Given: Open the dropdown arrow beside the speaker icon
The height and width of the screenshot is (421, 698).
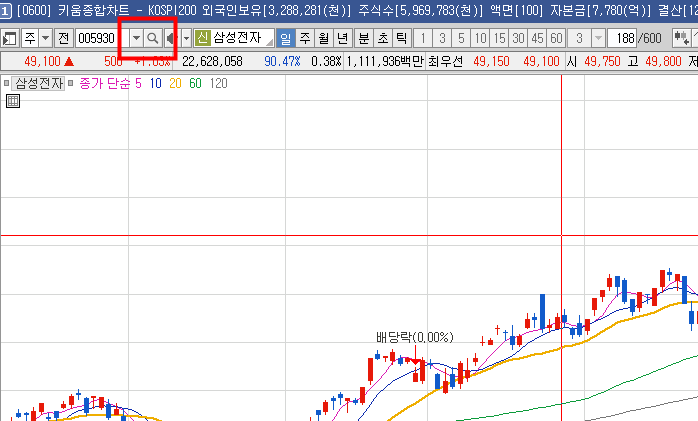Looking at the screenshot, I should pyautogui.click(x=187, y=39).
